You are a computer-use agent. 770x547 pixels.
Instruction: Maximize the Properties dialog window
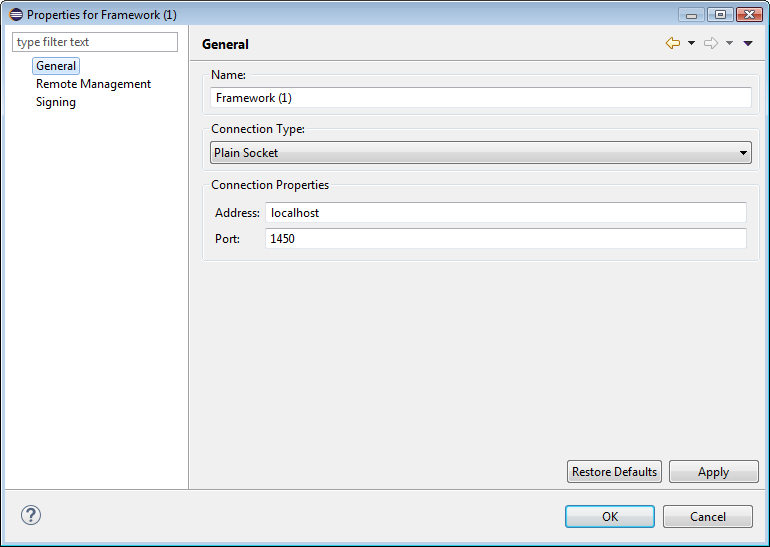click(x=719, y=14)
